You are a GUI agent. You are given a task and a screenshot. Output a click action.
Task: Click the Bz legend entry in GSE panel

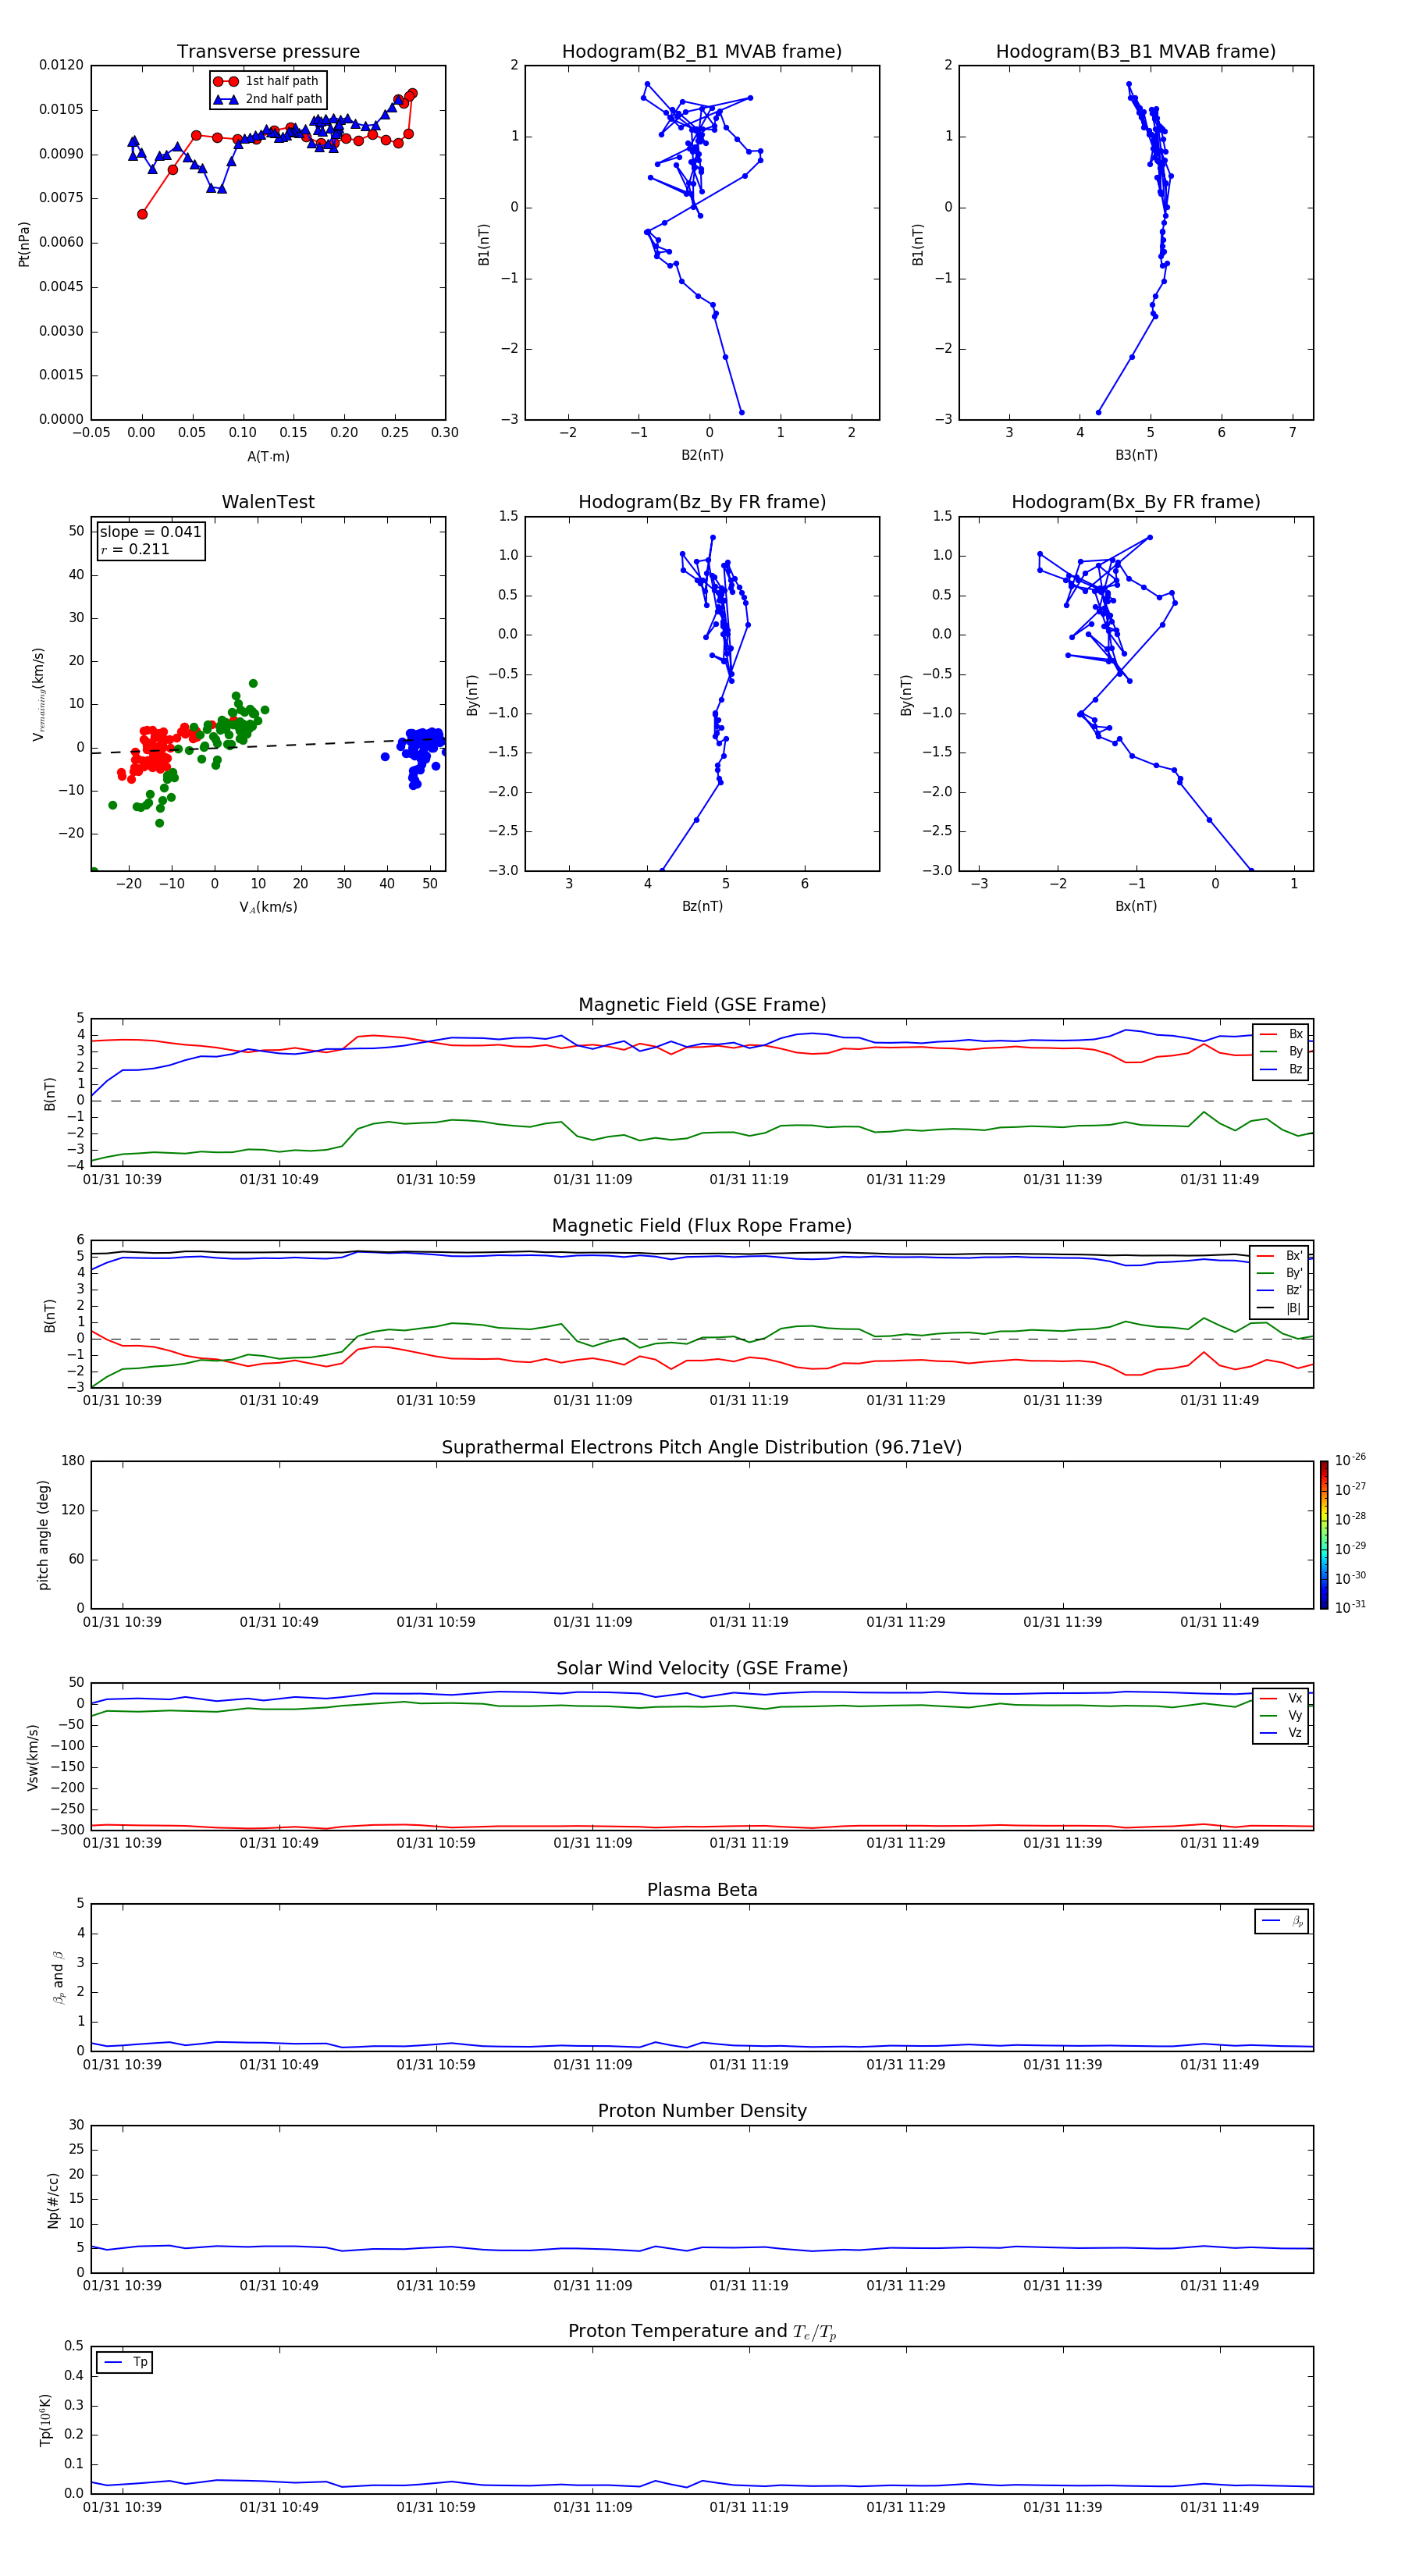(x=1281, y=1069)
